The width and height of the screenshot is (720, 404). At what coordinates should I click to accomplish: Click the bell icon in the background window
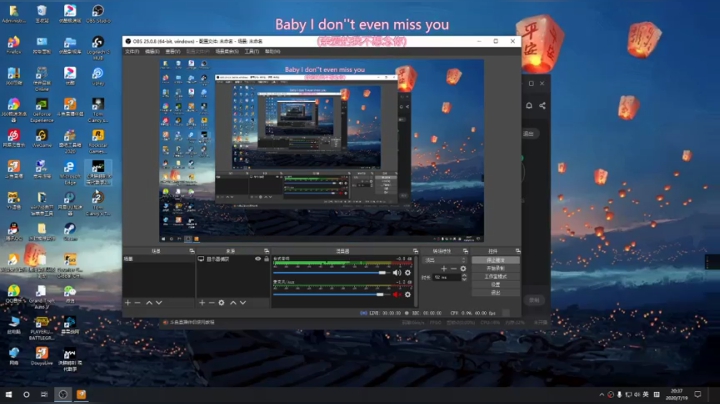[529, 106]
